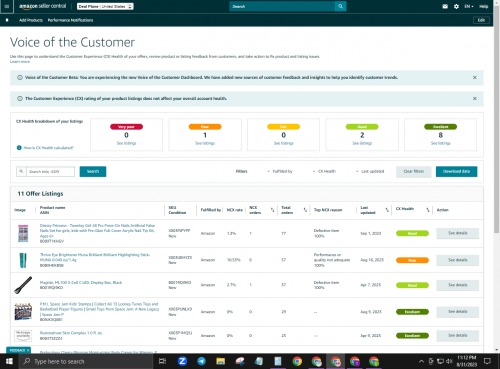Screen dimensions: 500x369
Task: Dismiss the Voice of the Customer Beta banner
Action: [x=474, y=77]
